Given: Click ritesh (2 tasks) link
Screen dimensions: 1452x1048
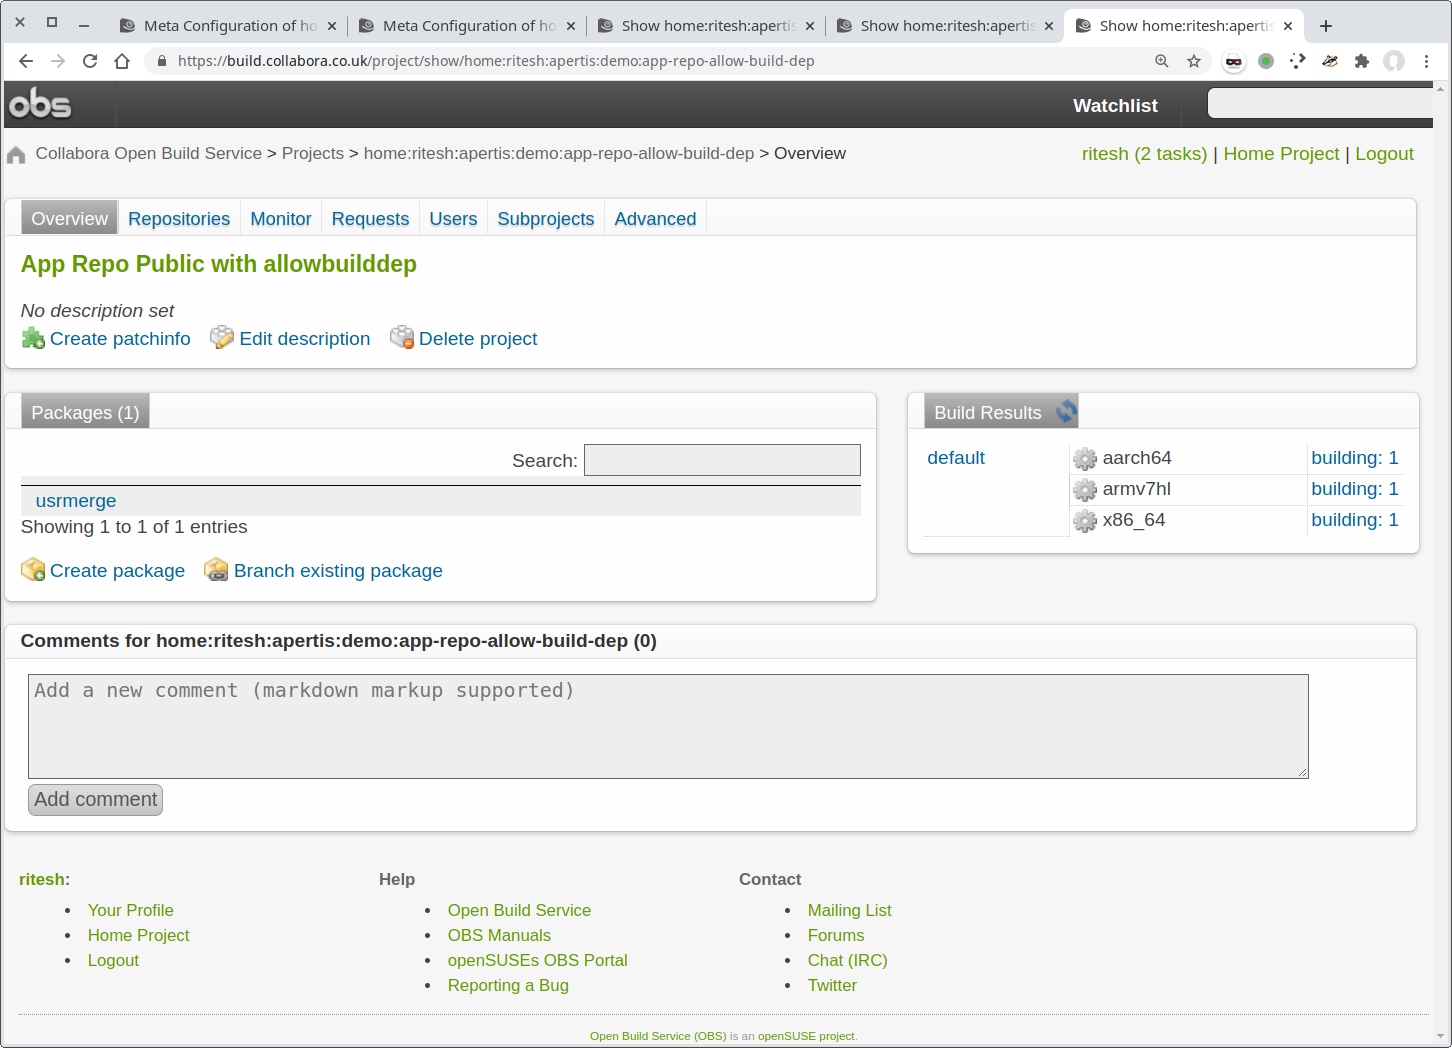Looking at the screenshot, I should [1144, 154].
